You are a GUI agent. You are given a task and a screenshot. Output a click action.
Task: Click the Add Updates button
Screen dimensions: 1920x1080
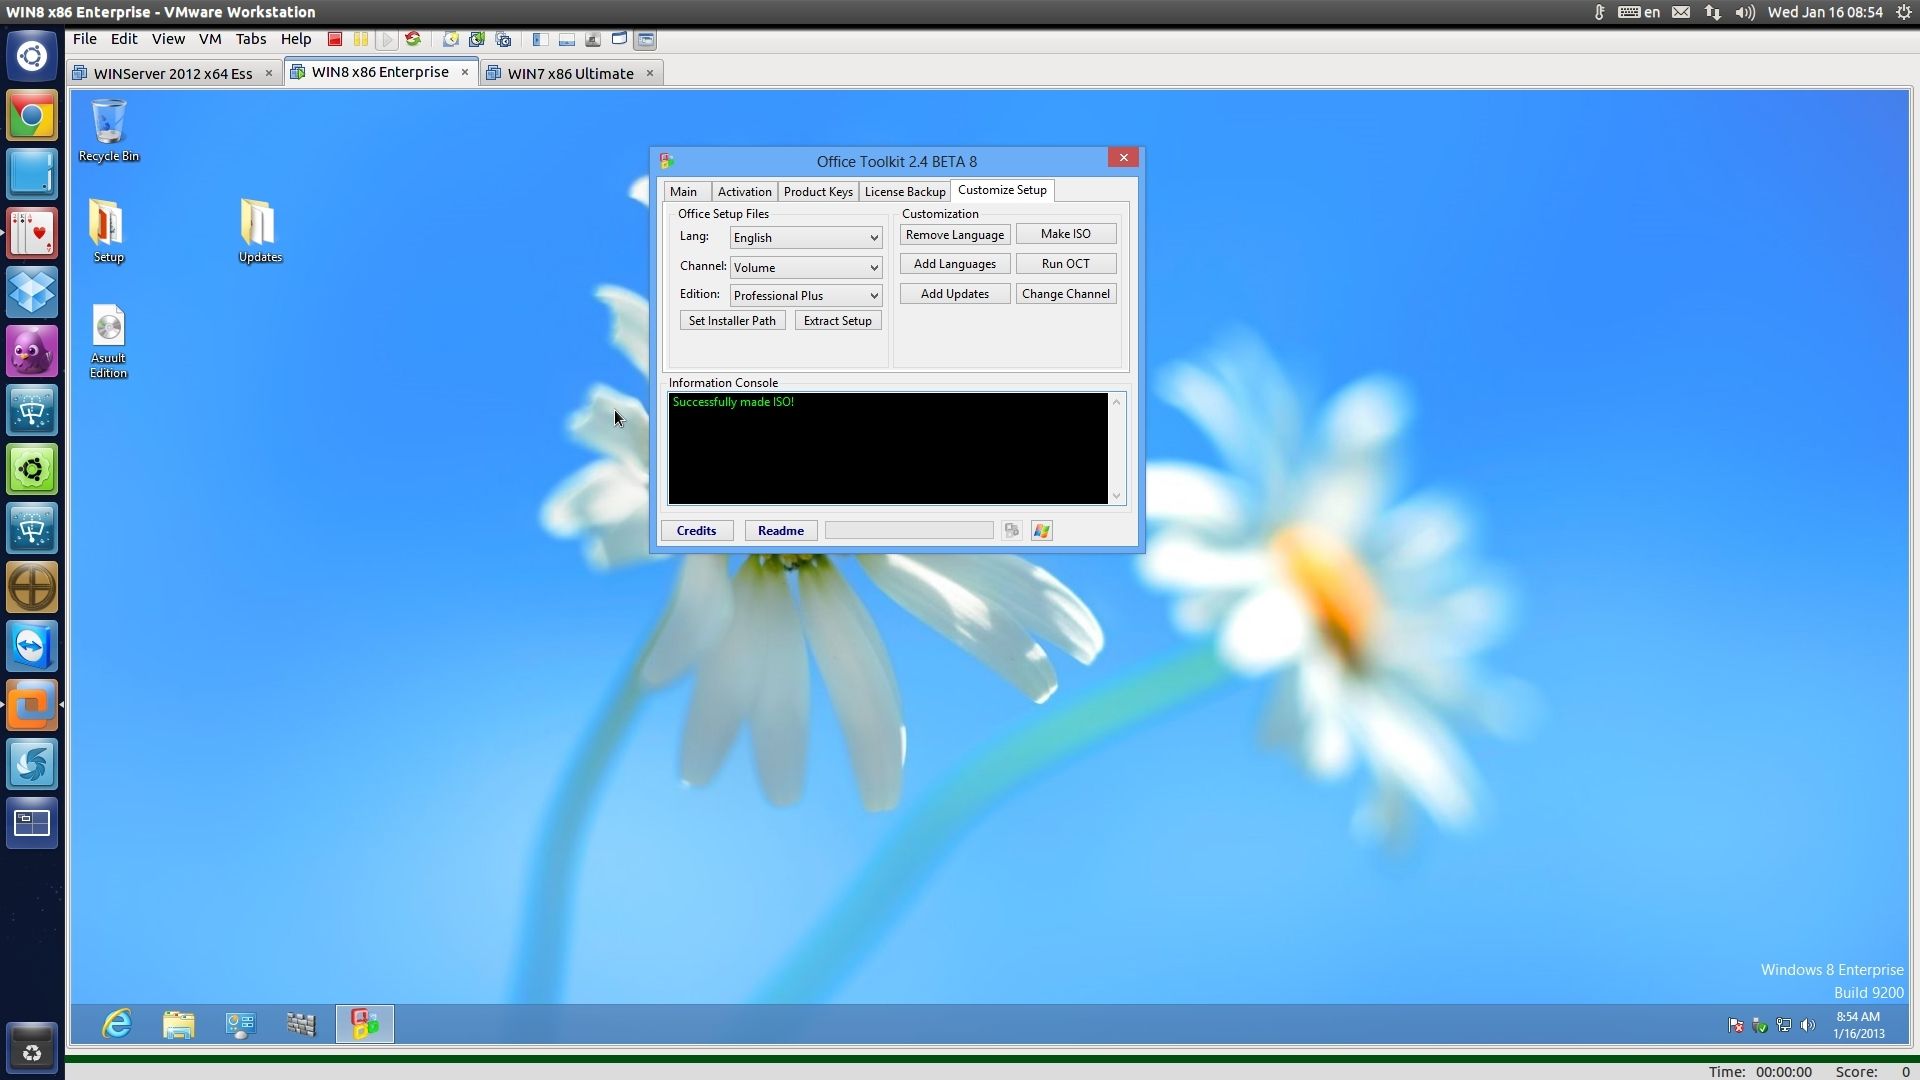coord(955,294)
